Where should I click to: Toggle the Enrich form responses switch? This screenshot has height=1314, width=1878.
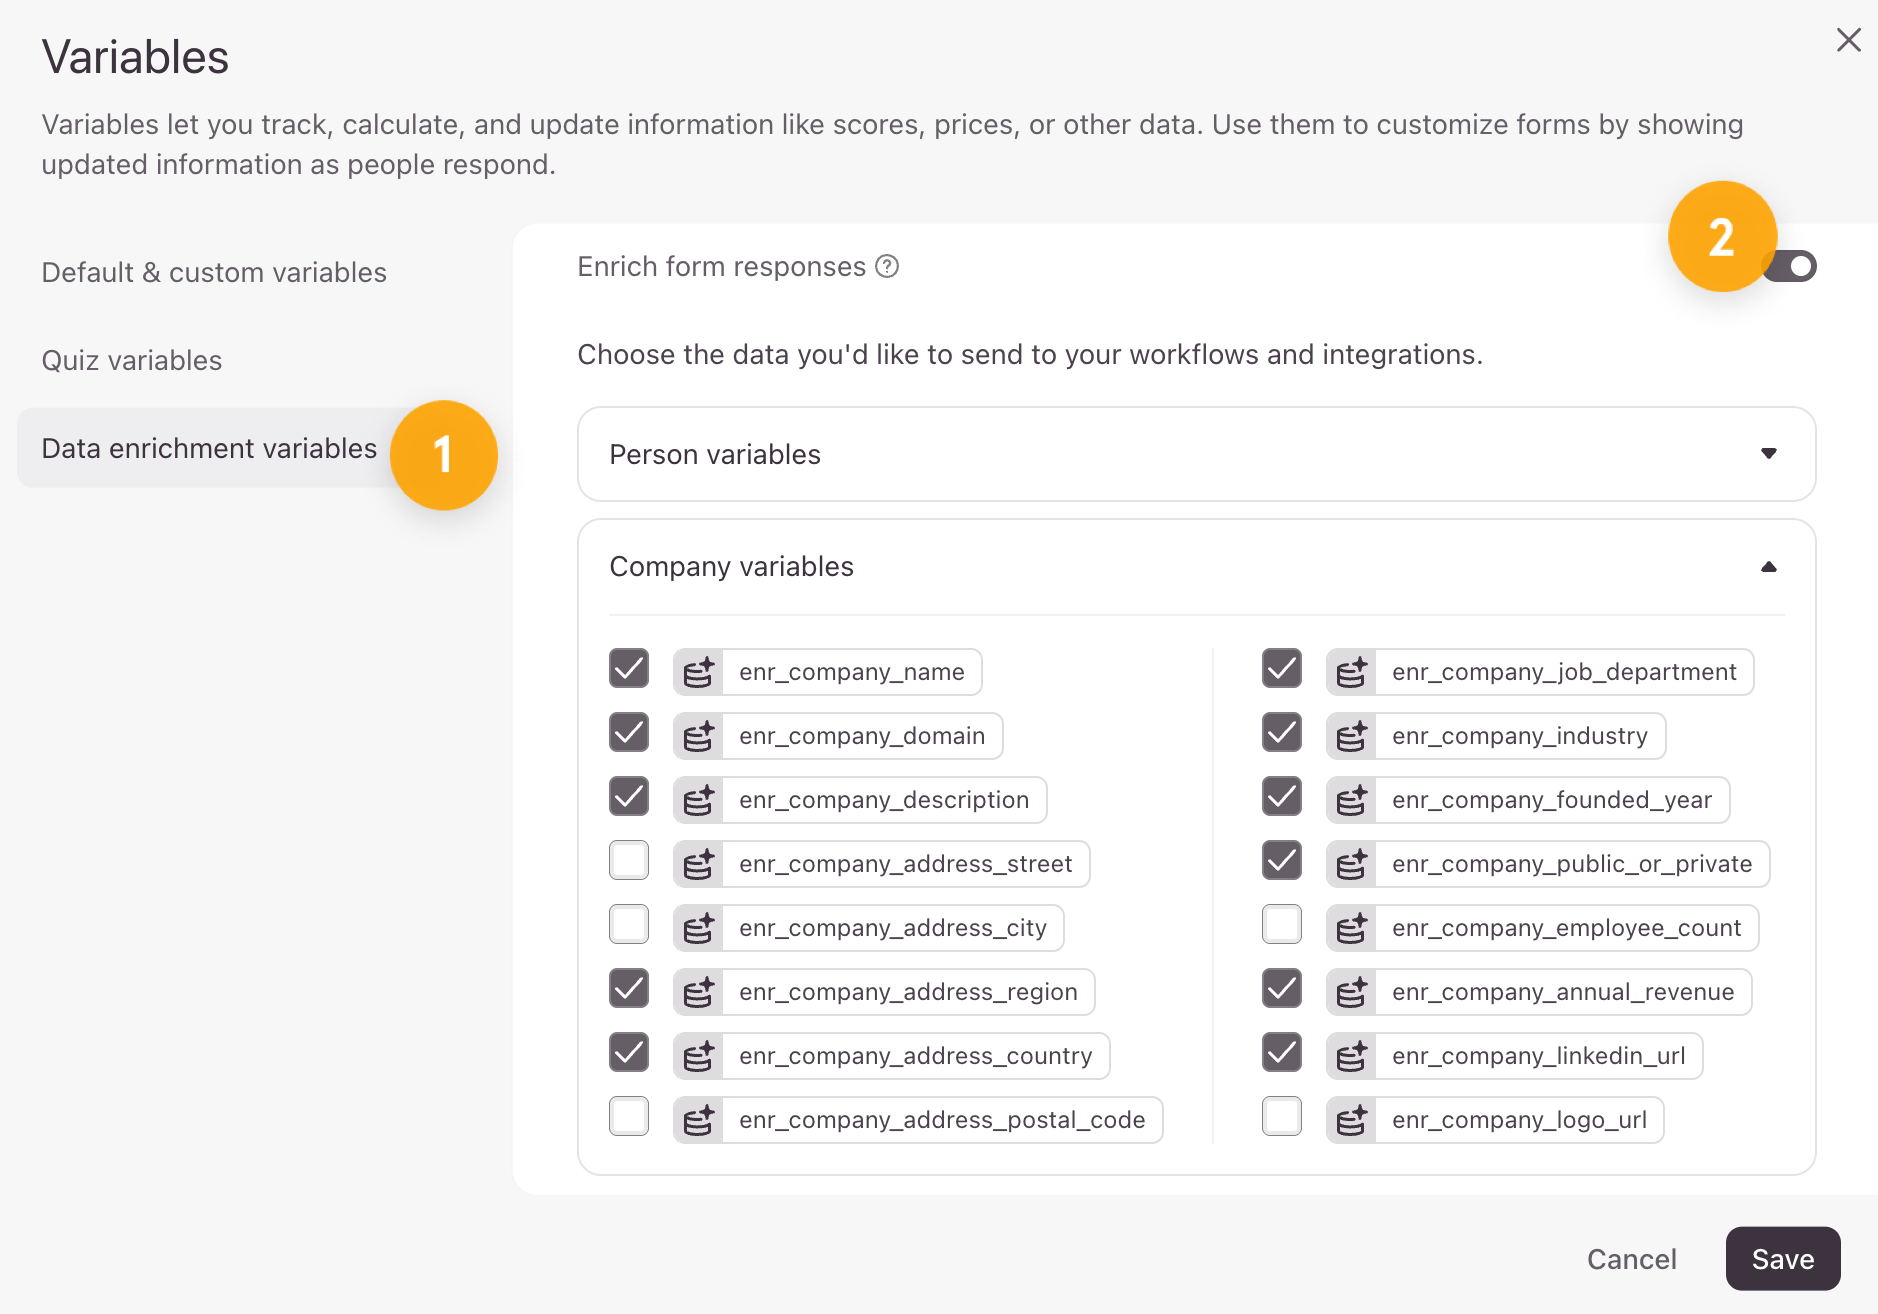(1793, 266)
